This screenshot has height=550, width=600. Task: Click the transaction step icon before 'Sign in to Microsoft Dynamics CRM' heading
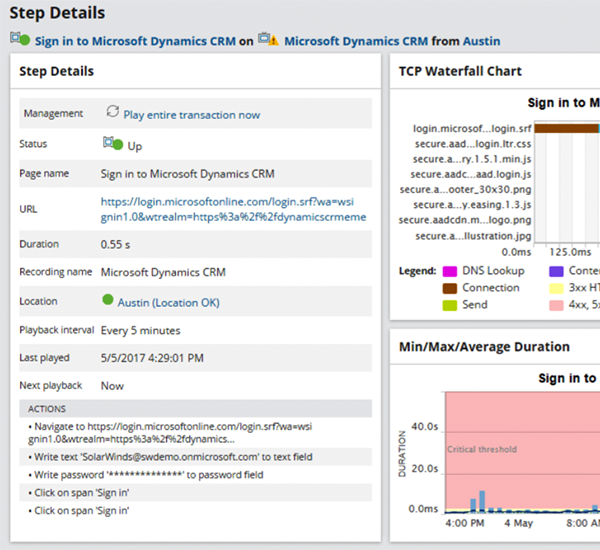click(20, 39)
